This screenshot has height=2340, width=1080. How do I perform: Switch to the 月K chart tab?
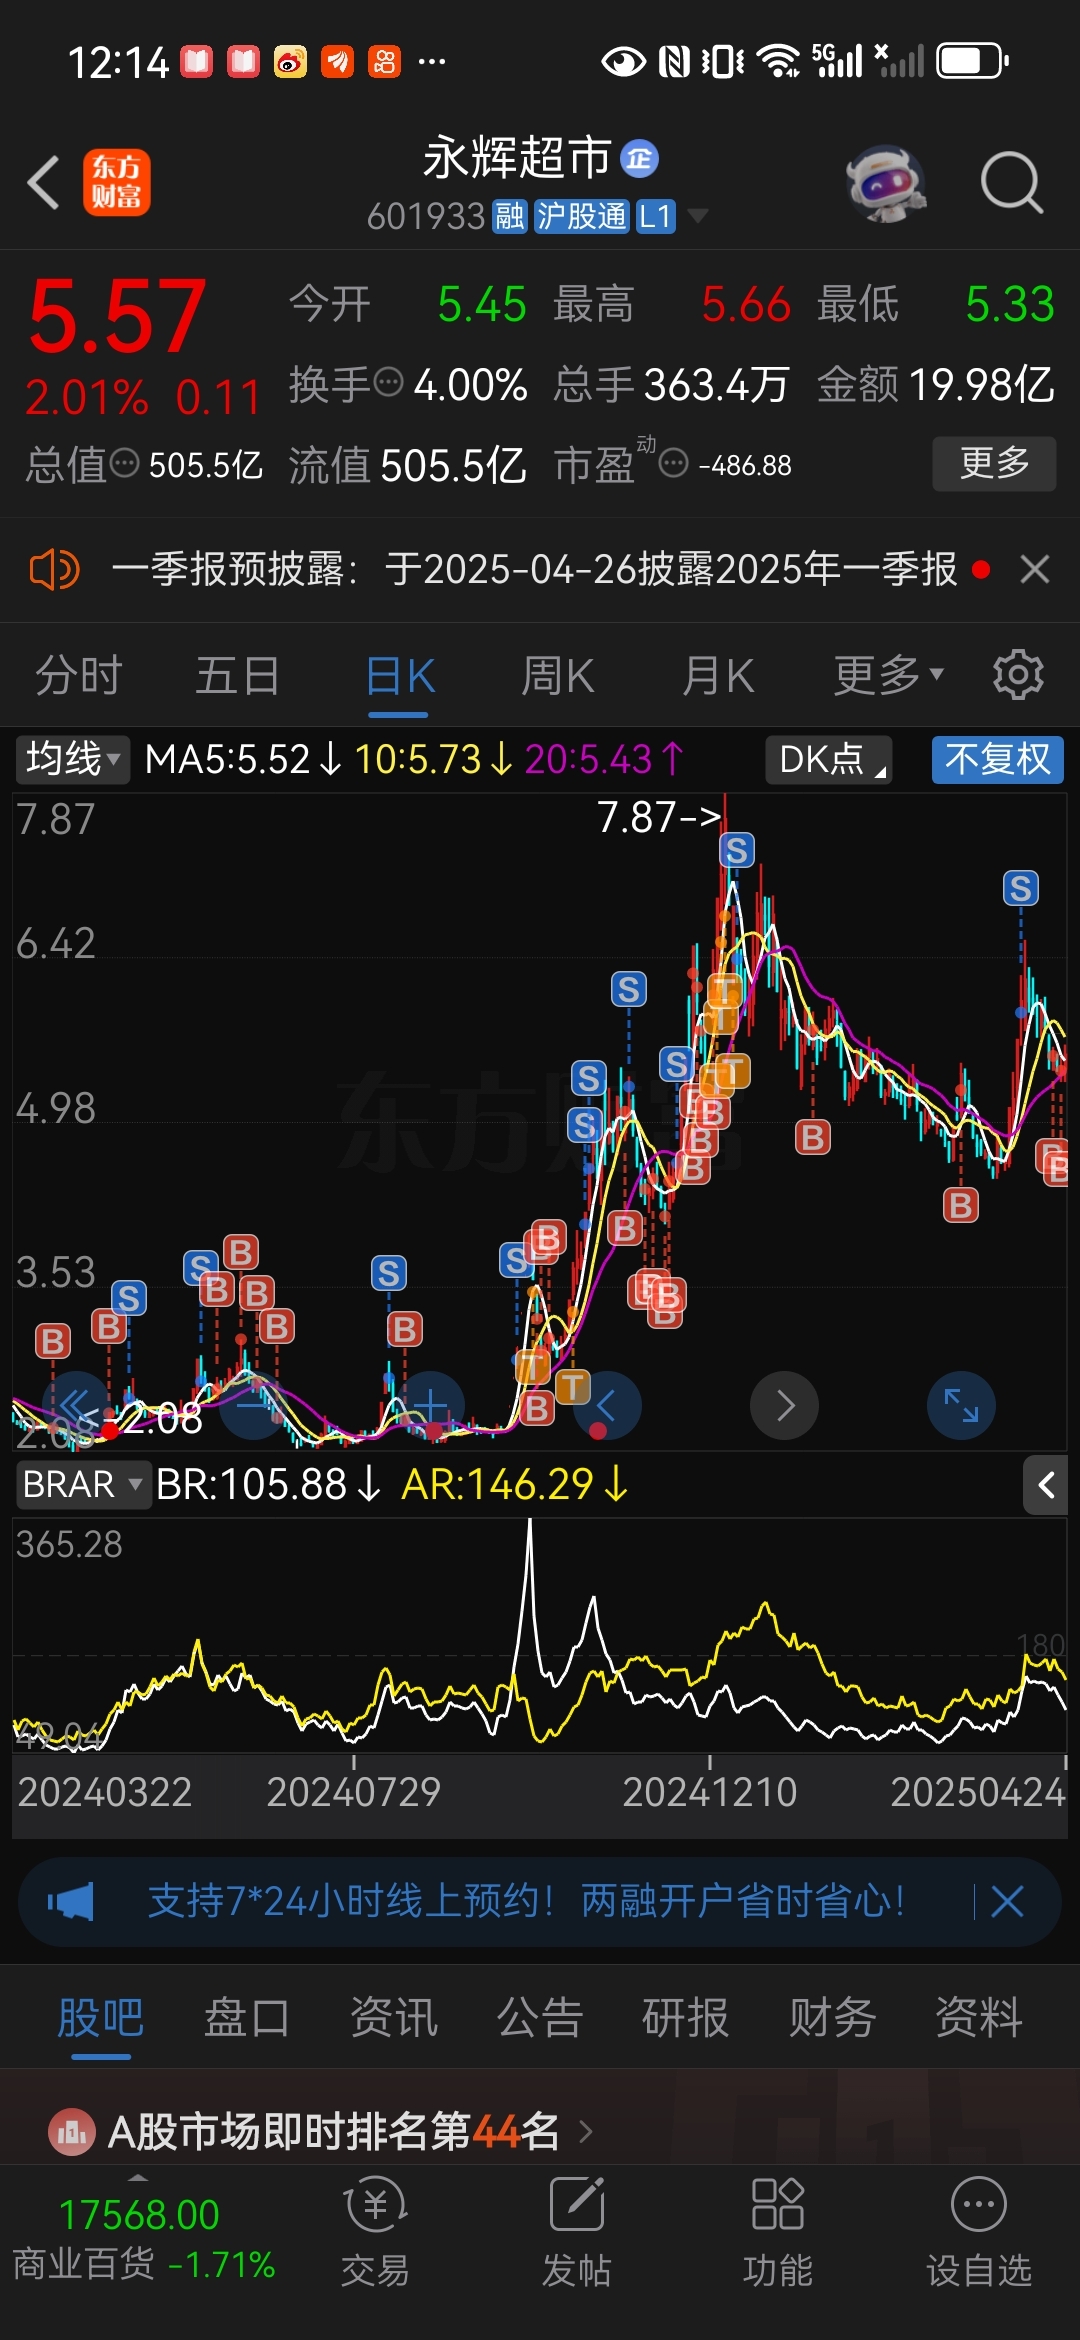718,676
